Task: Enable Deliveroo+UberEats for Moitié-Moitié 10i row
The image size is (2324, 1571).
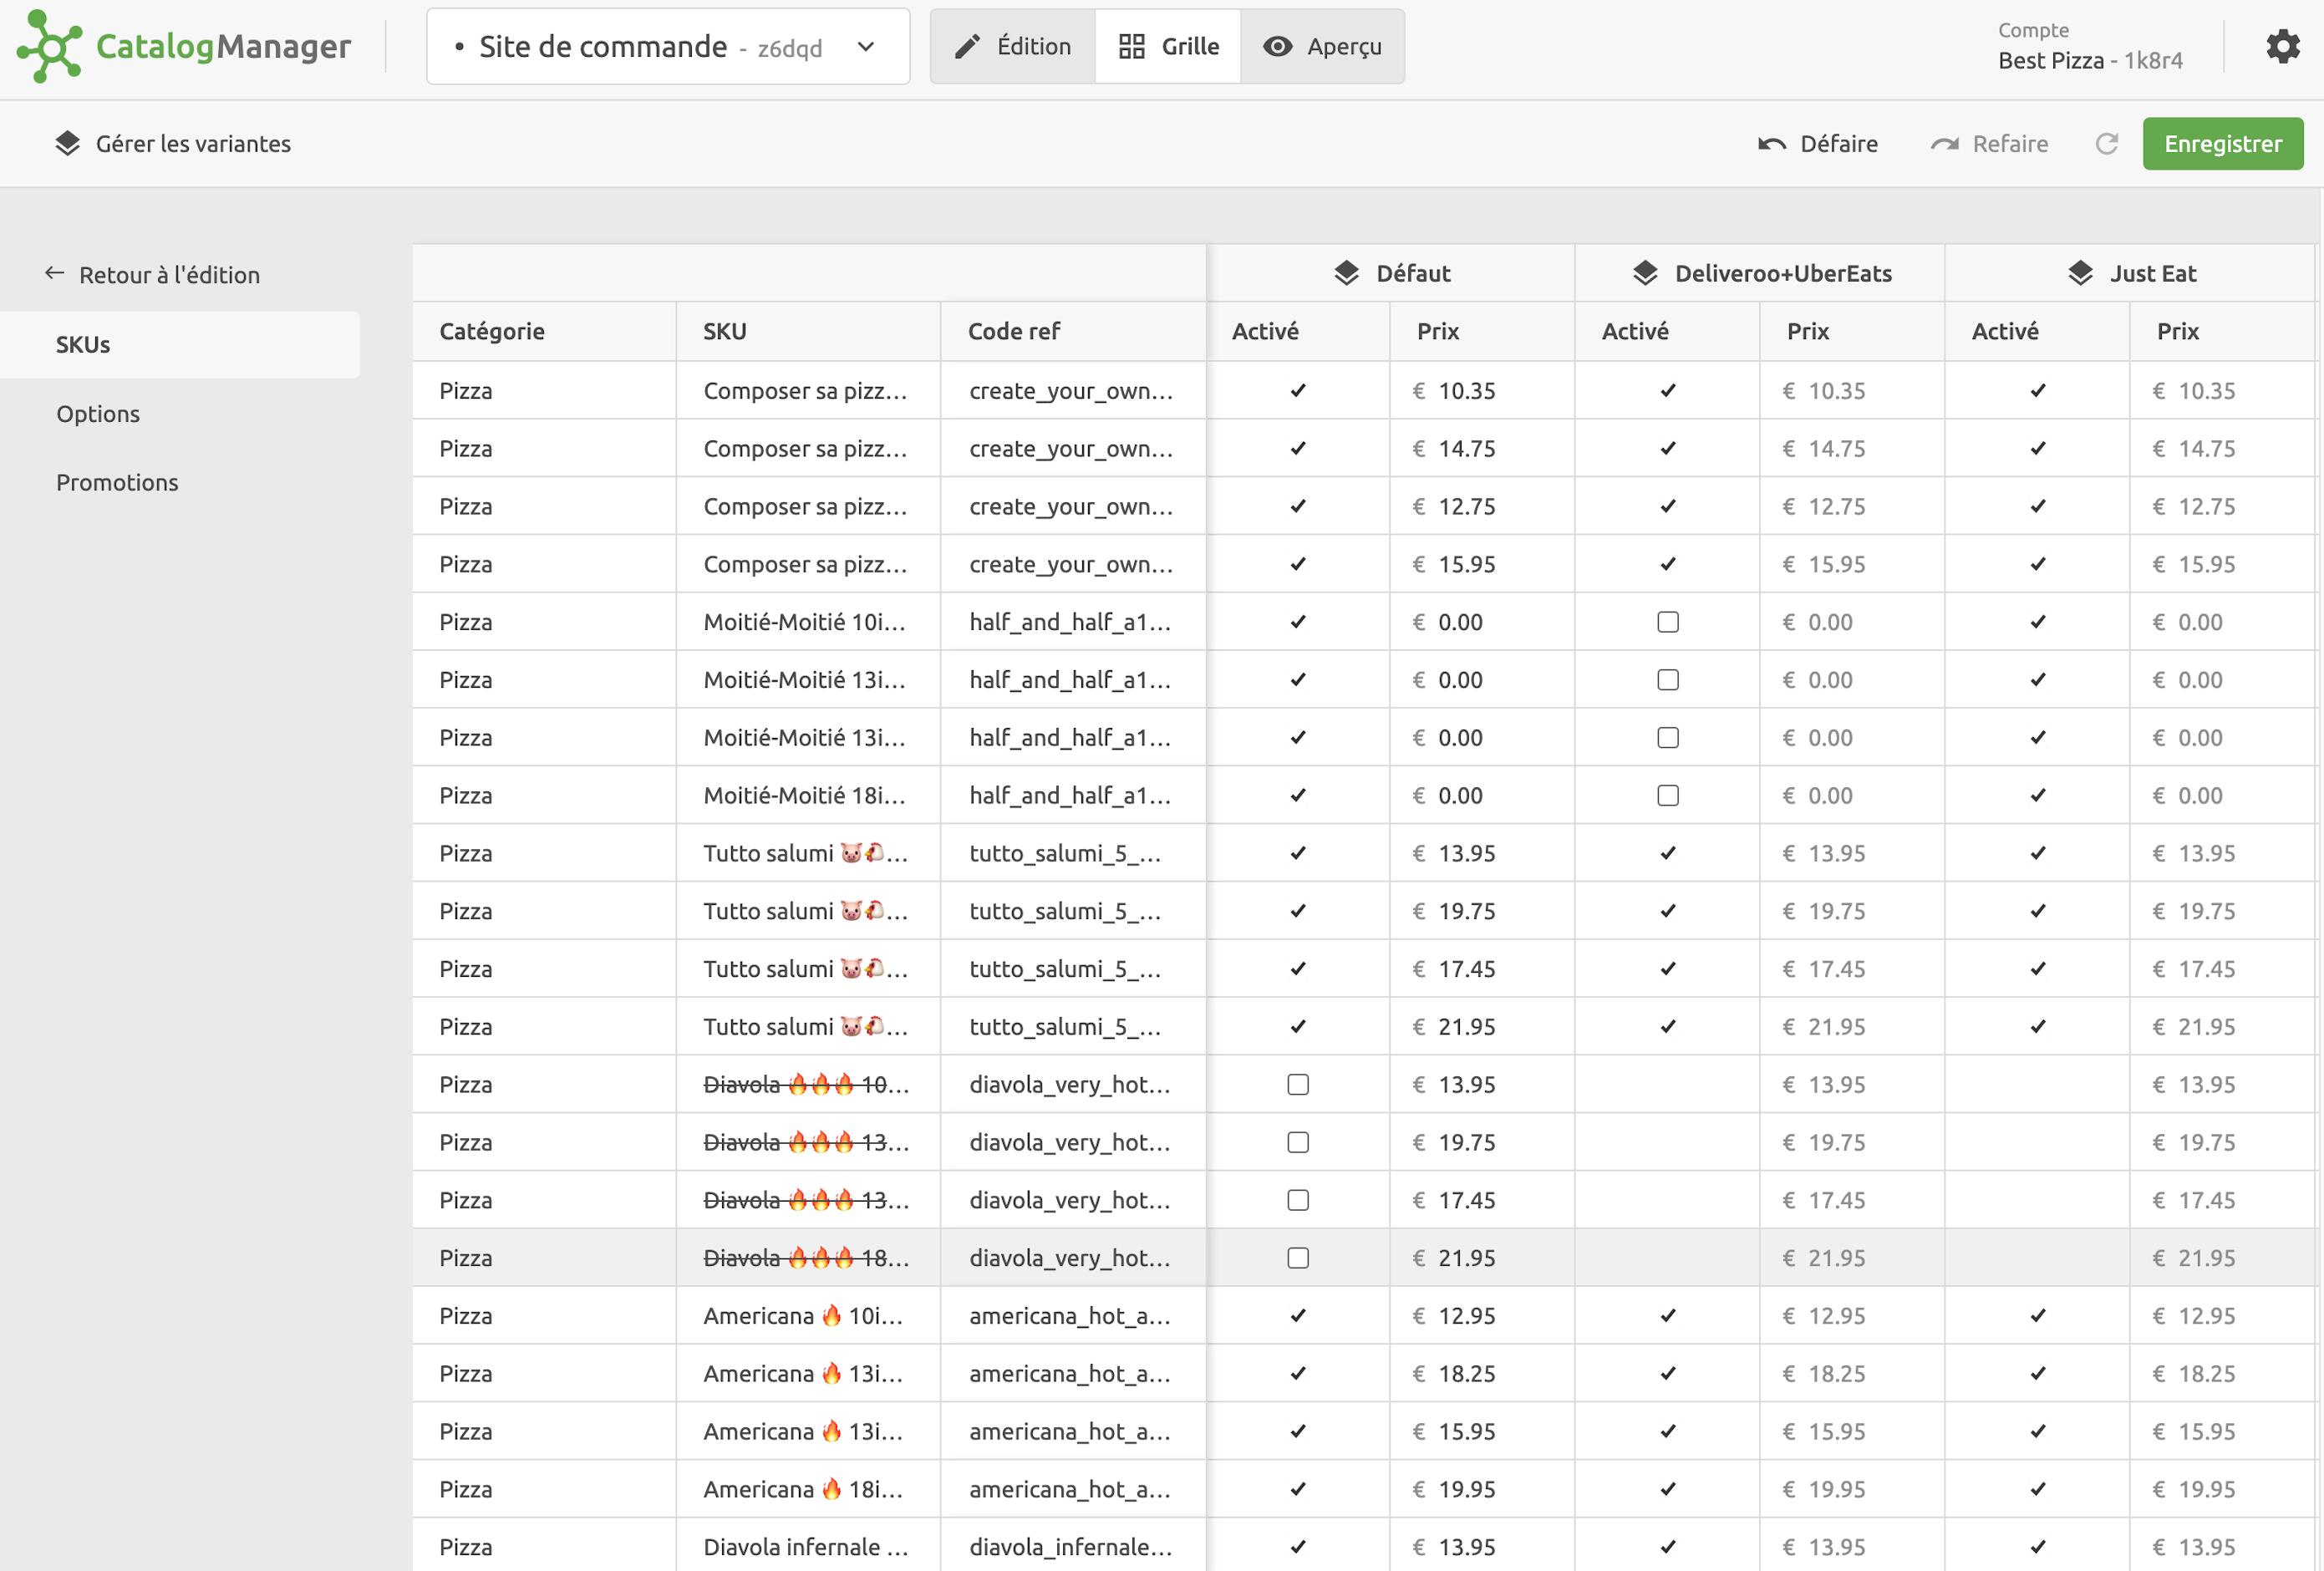Action: [1668, 622]
